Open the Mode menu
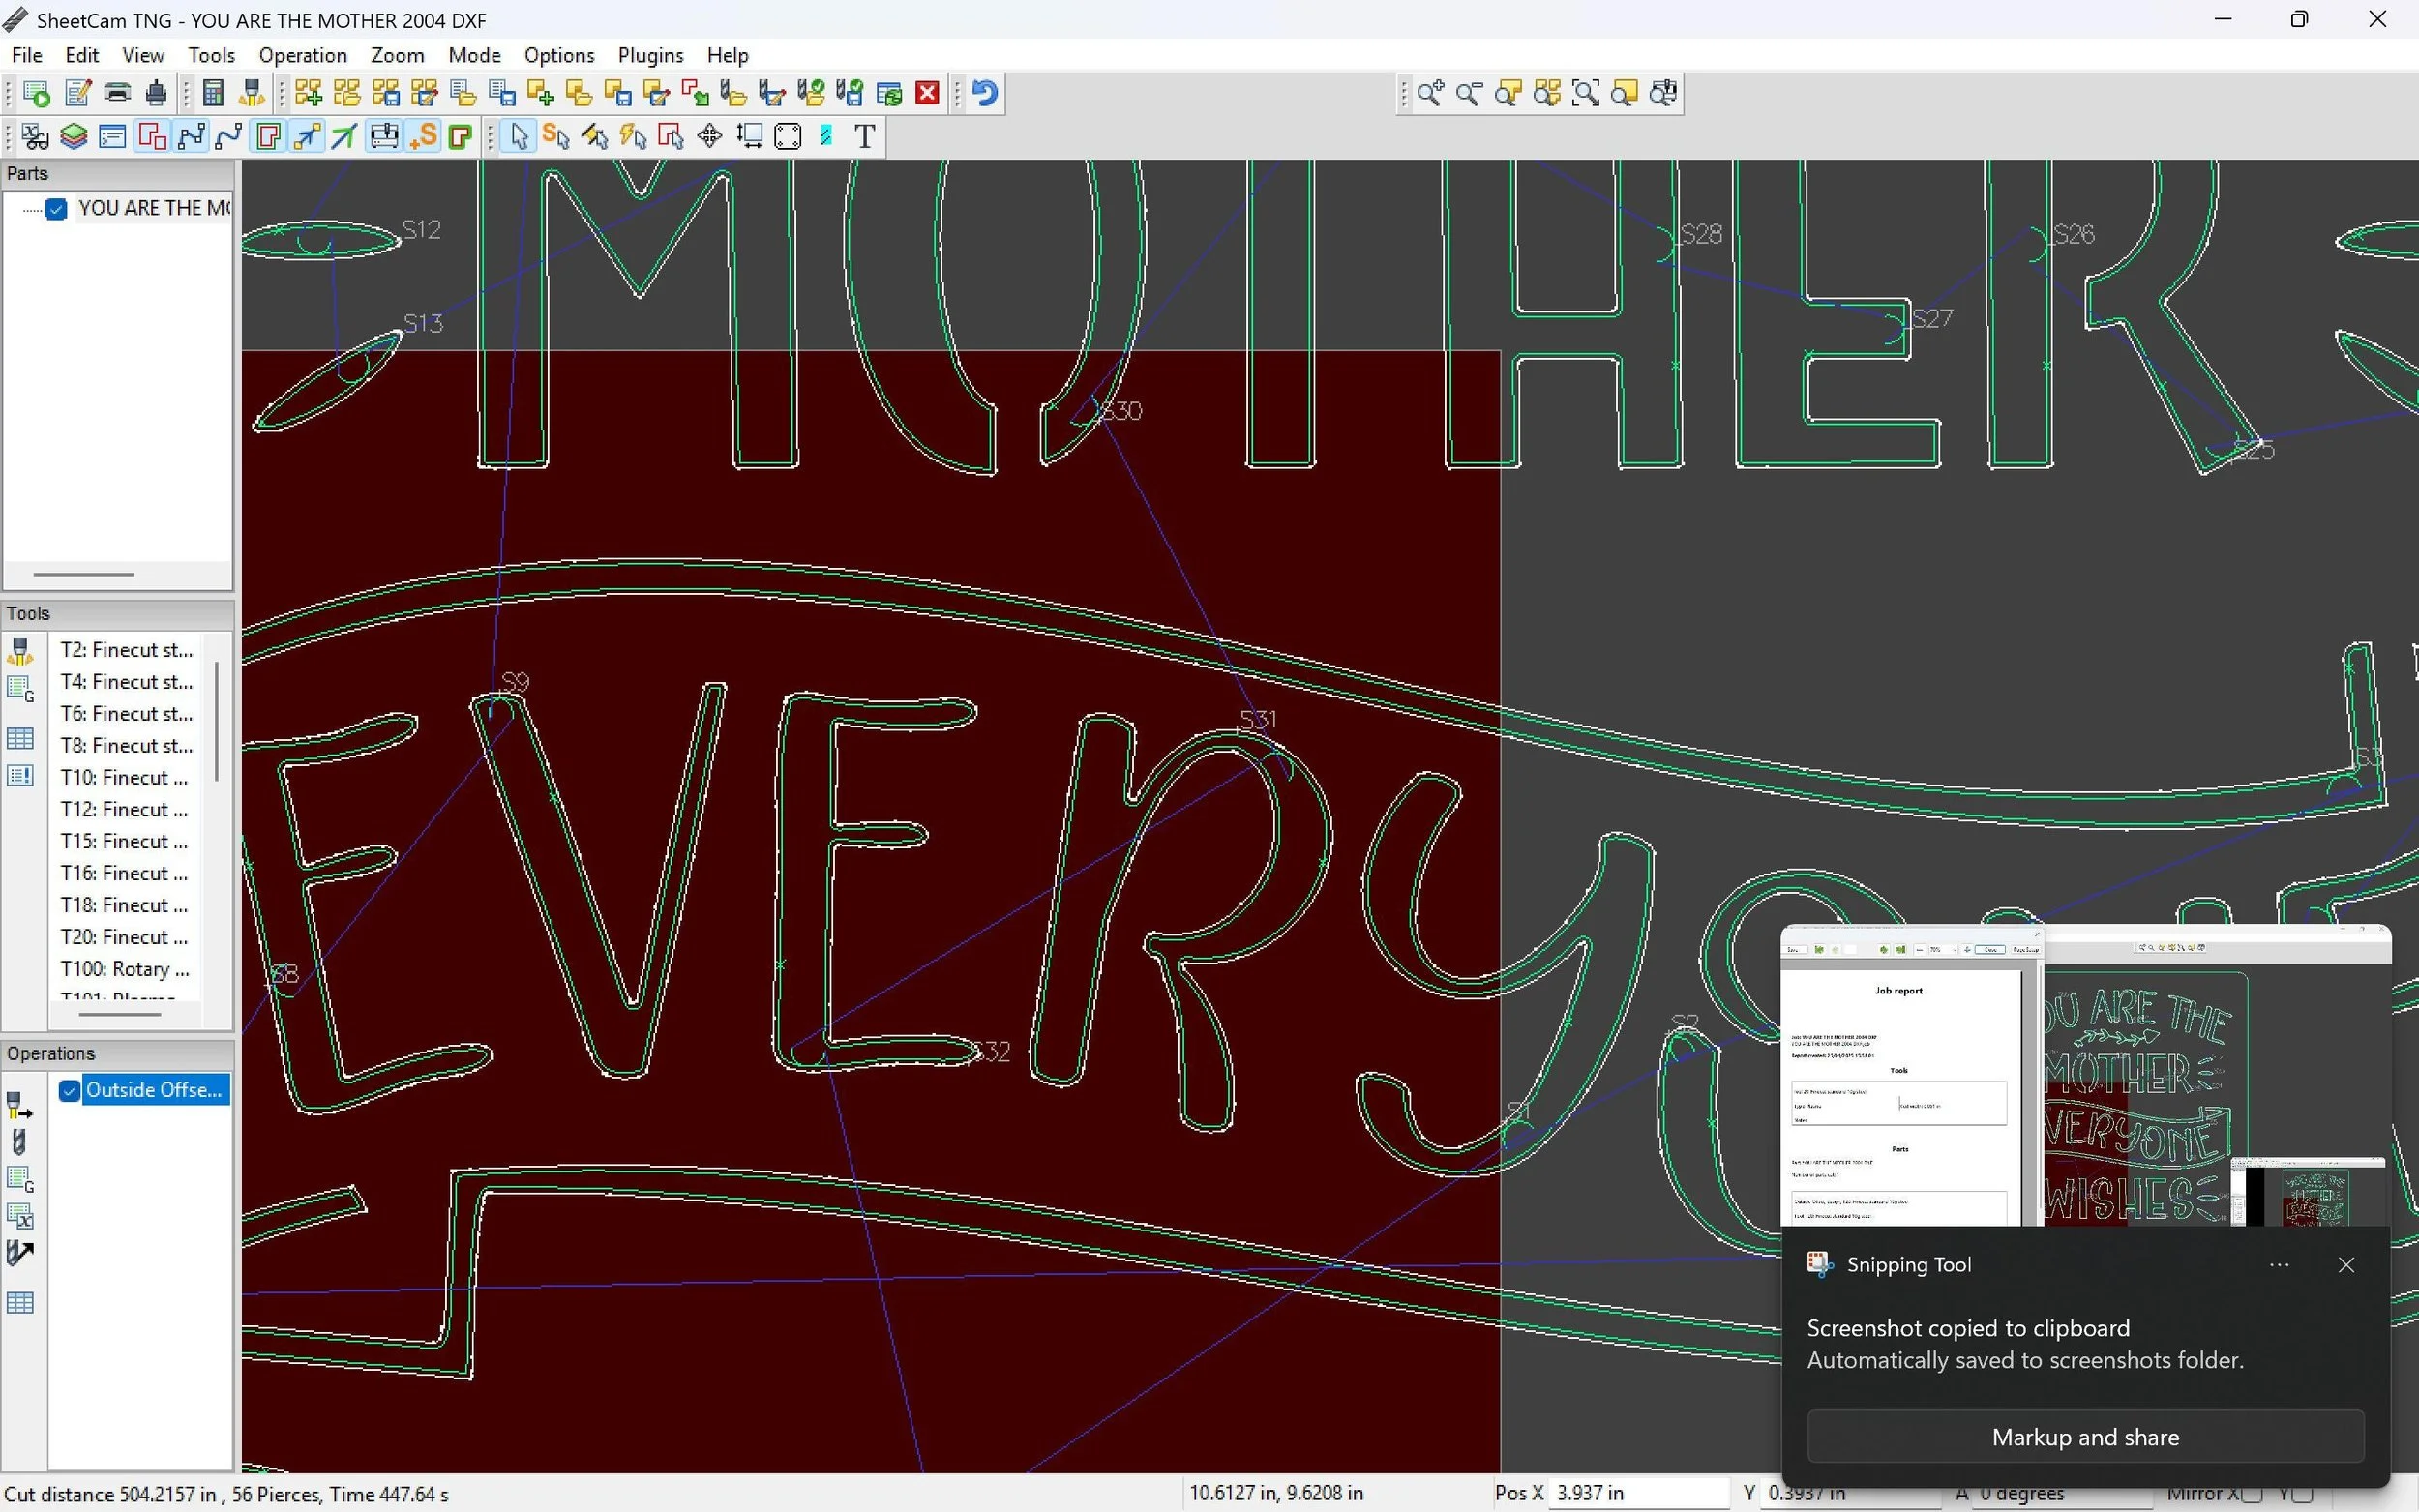The width and height of the screenshot is (2419, 1512). pyautogui.click(x=474, y=55)
